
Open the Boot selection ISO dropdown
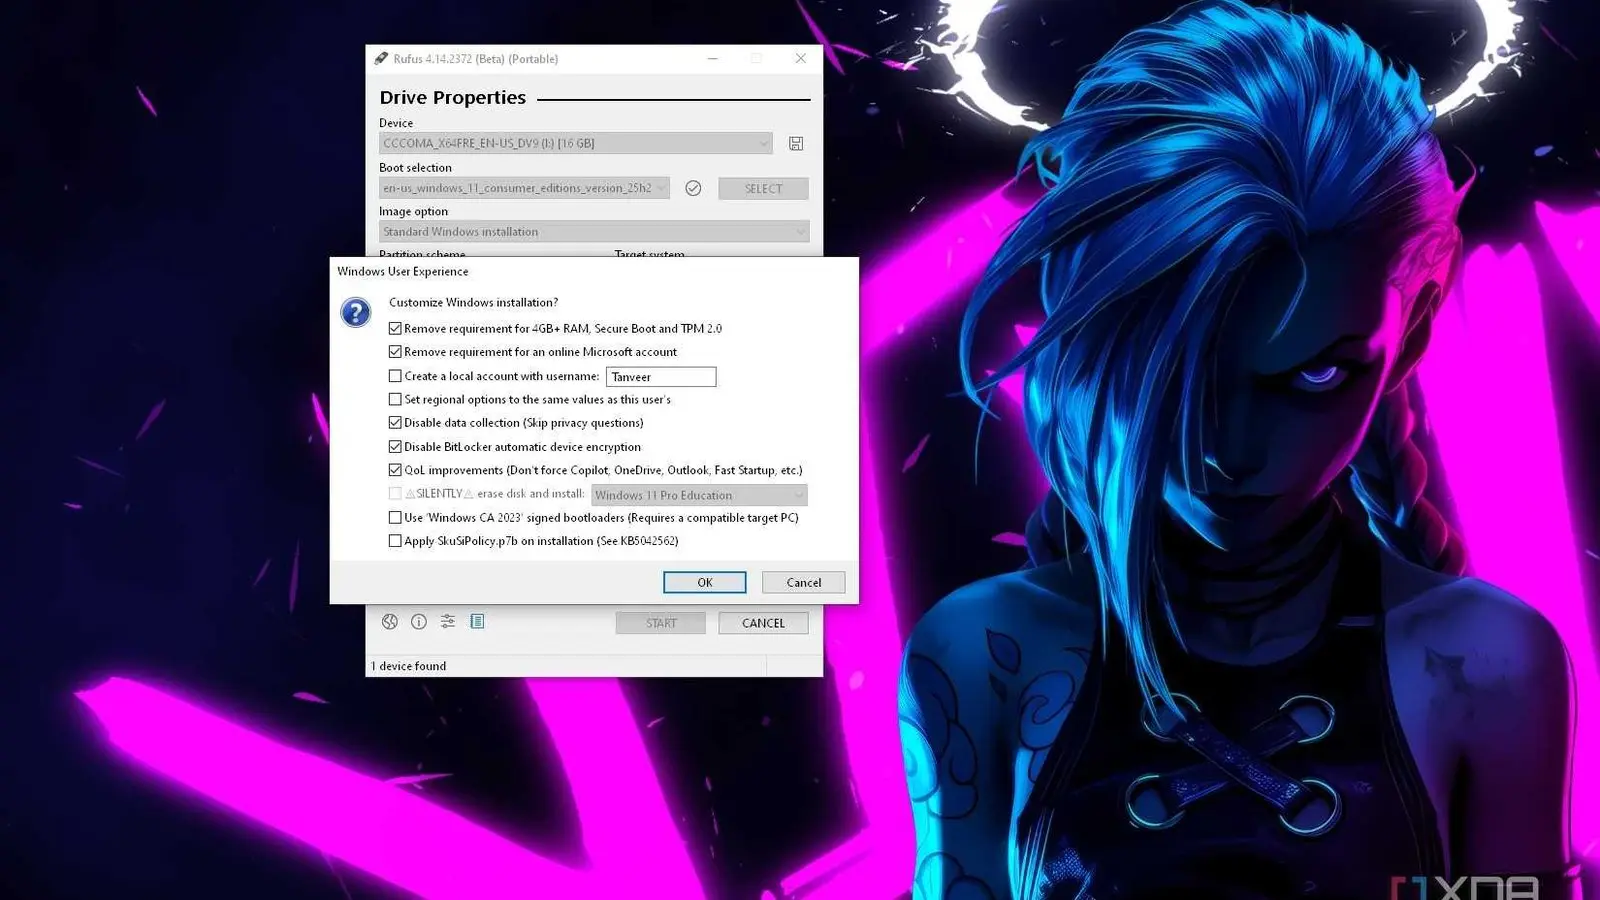pyautogui.click(x=524, y=188)
